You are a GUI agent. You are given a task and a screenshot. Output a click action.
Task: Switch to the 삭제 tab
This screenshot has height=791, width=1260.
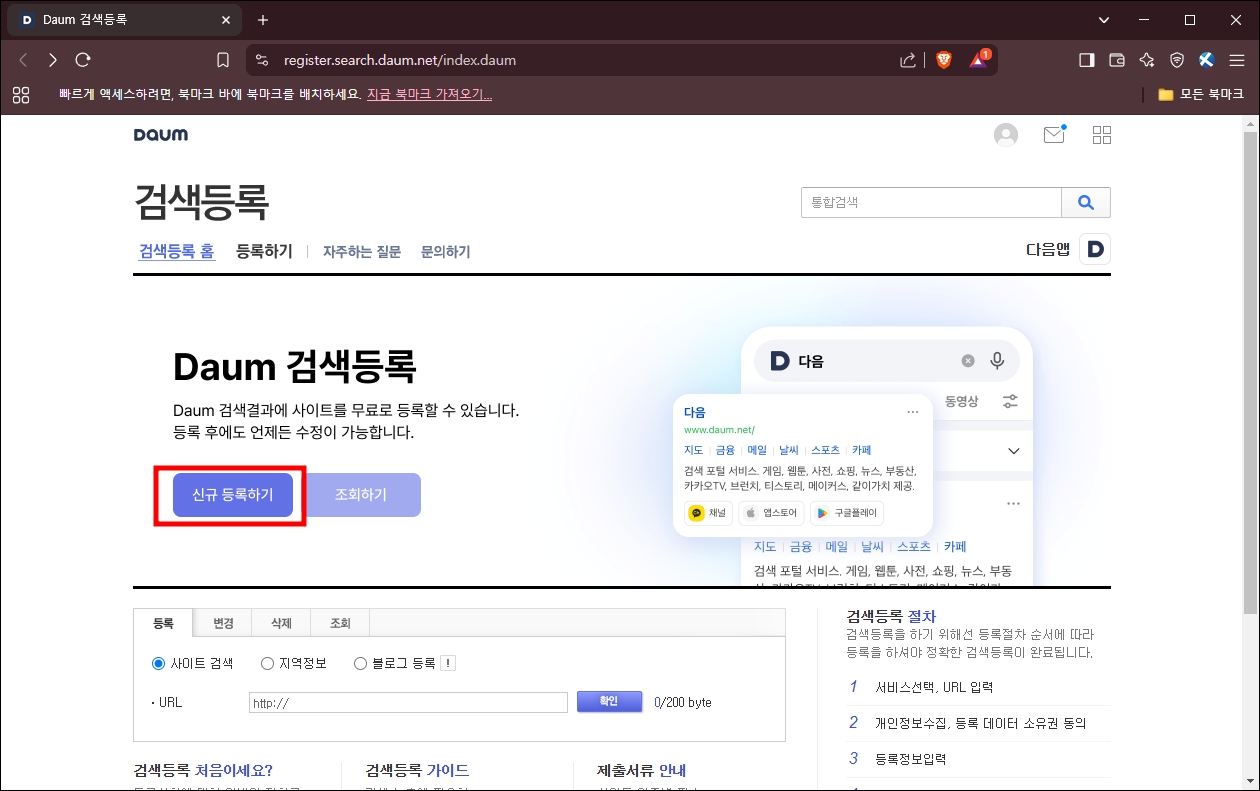click(281, 623)
